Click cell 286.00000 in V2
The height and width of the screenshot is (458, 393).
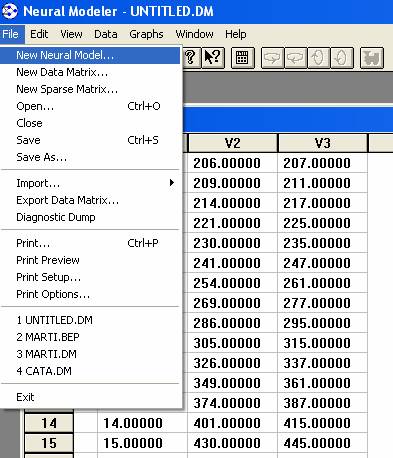(232, 323)
